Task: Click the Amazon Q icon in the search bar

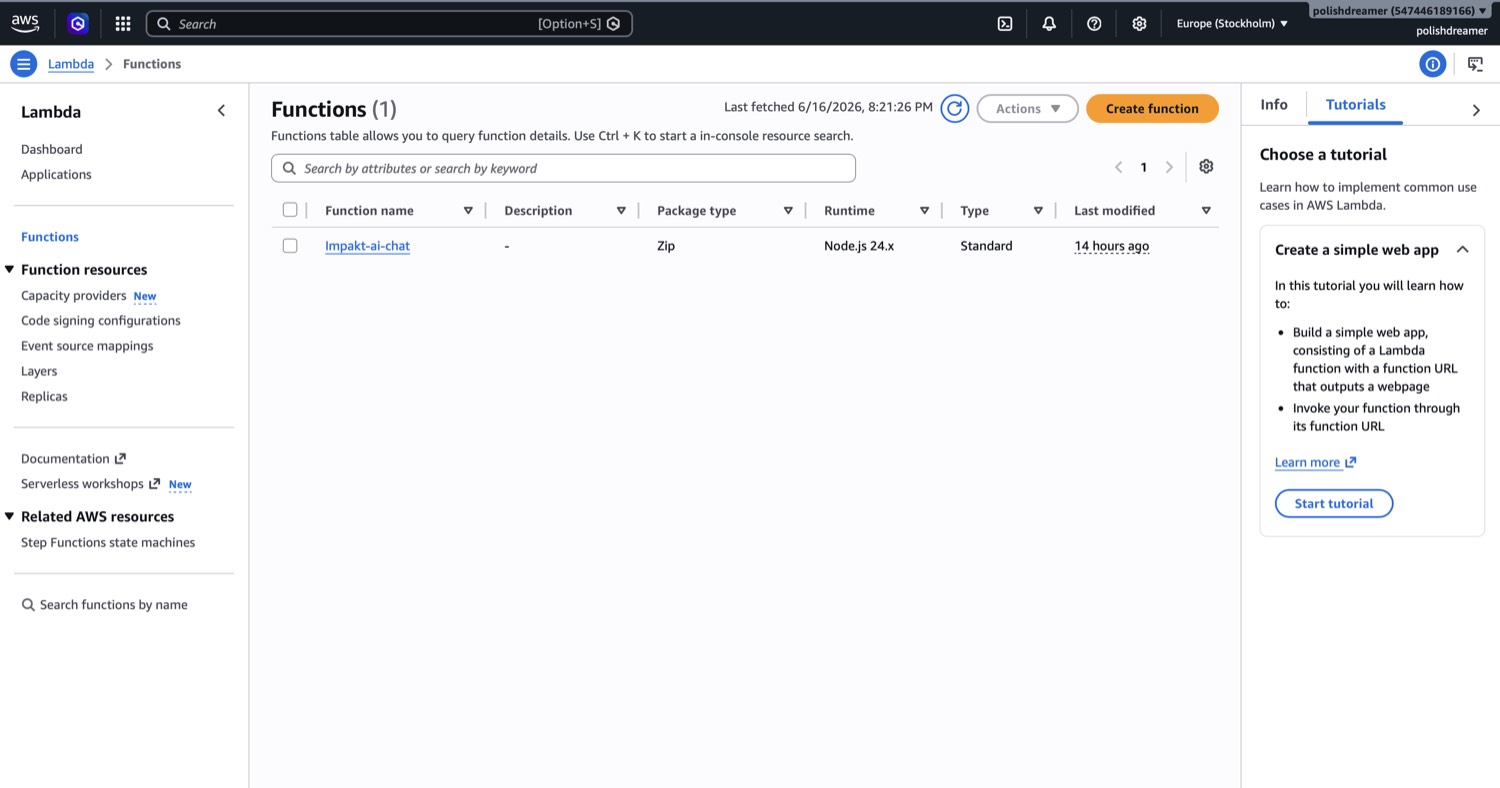Action: [614, 24]
